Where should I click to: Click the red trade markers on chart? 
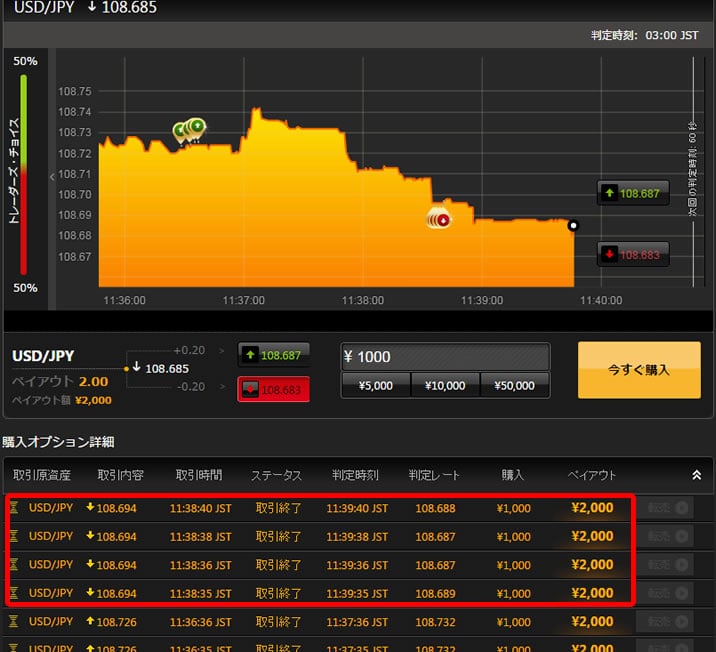[438, 219]
